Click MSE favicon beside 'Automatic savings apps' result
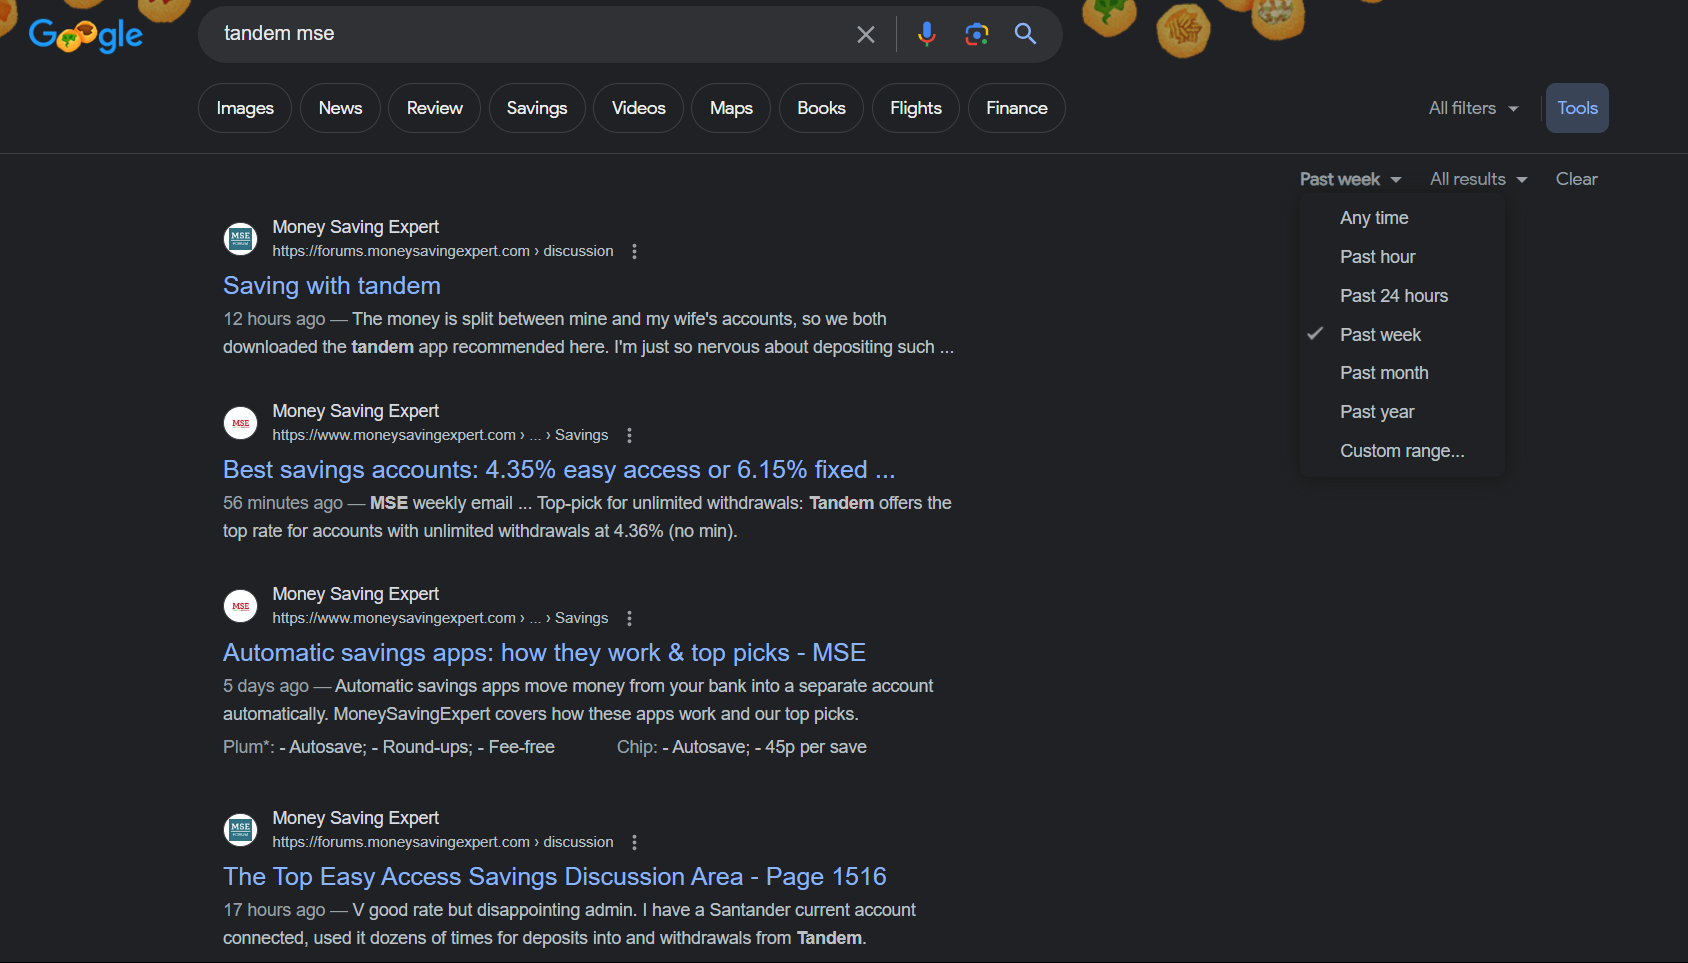The width and height of the screenshot is (1688, 963). [x=240, y=606]
